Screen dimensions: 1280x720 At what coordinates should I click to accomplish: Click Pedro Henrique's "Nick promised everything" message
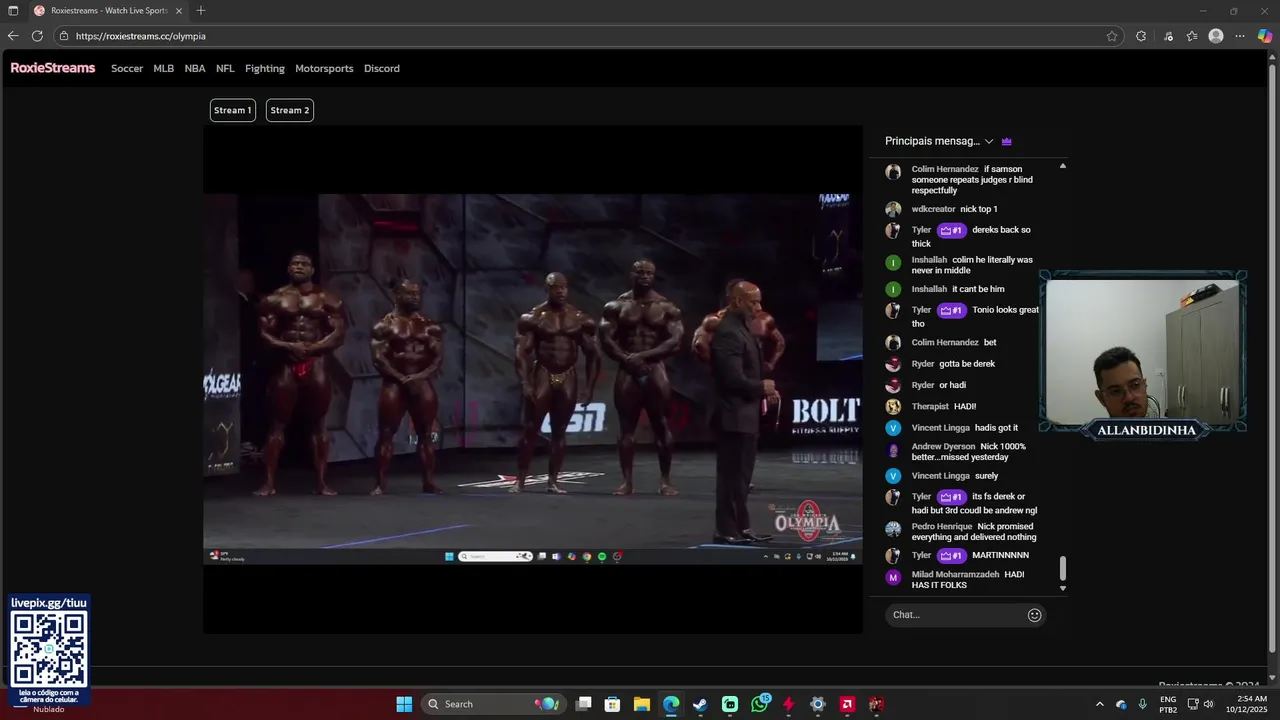coord(974,532)
